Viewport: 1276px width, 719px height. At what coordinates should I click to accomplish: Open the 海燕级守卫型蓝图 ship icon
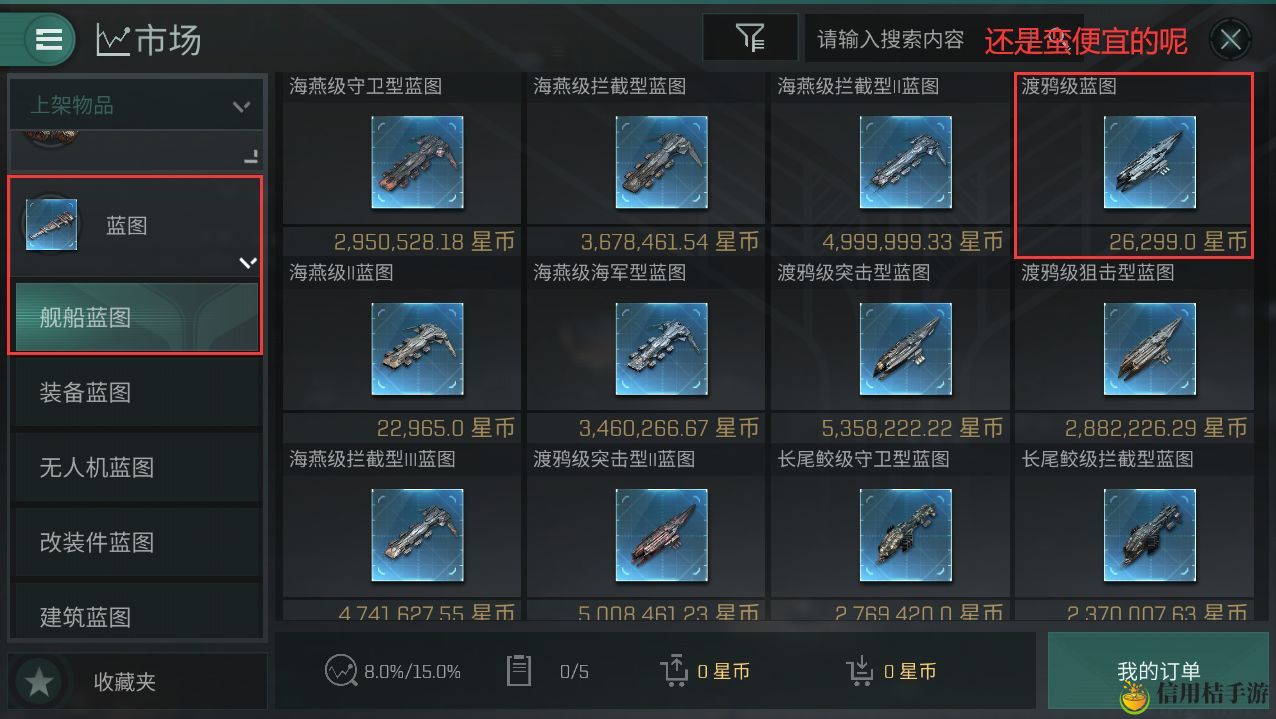coord(417,162)
